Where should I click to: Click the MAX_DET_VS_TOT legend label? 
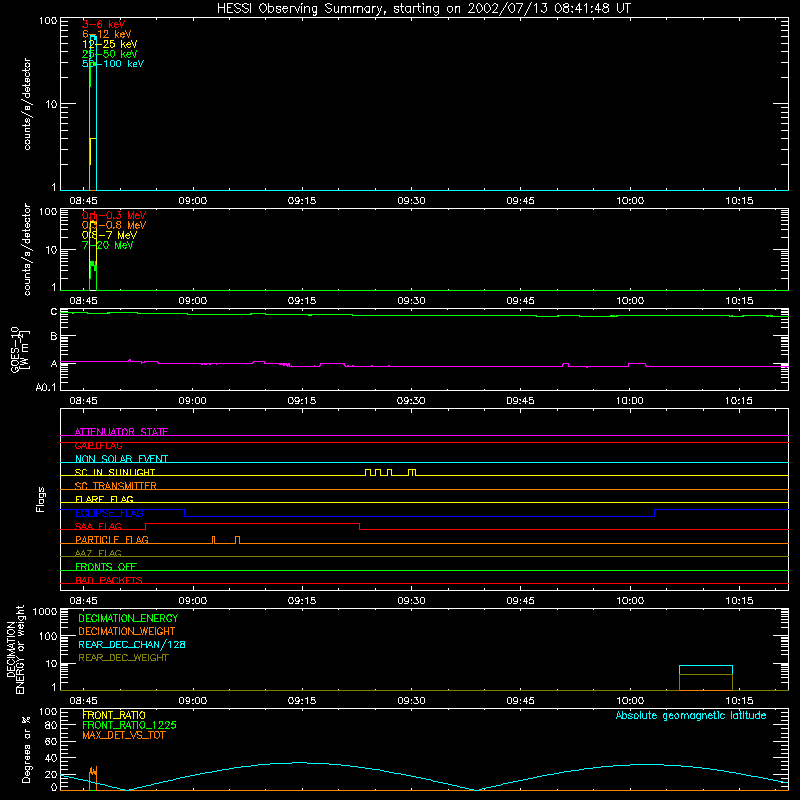[x=123, y=735]
